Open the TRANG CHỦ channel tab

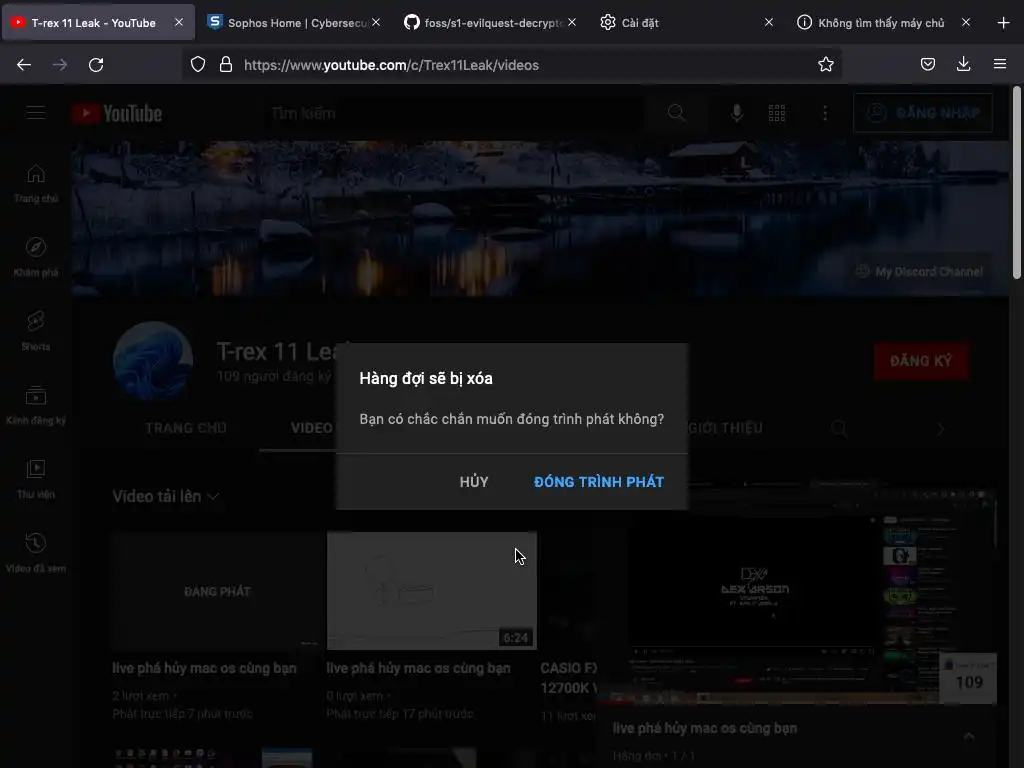pos(186,428)
